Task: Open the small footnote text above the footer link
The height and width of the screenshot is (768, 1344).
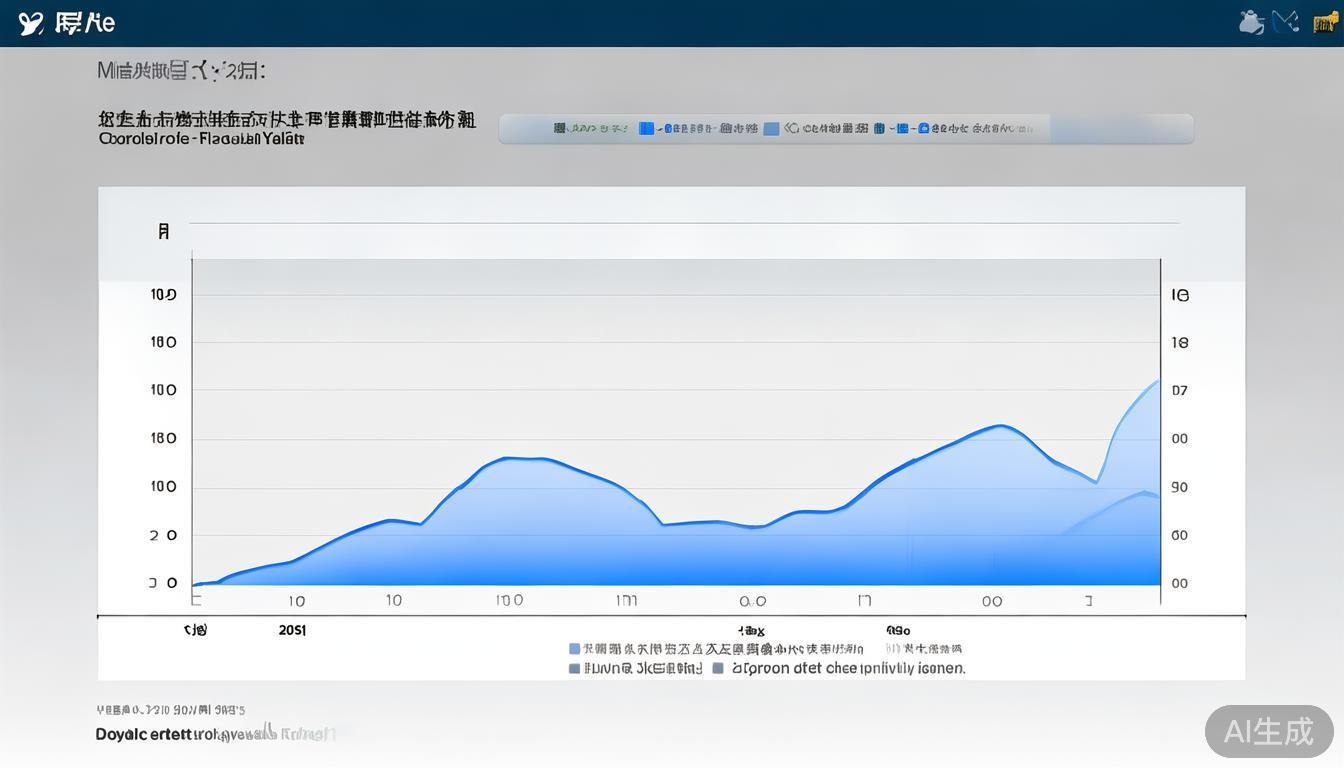Action: coord(170,709)
